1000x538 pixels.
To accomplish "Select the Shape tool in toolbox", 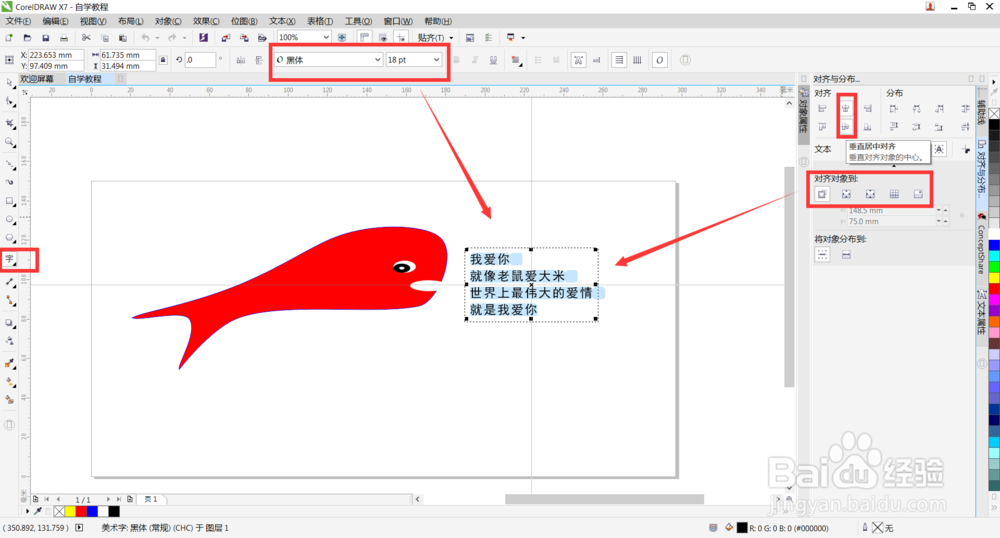I will [x=10, y=102].
